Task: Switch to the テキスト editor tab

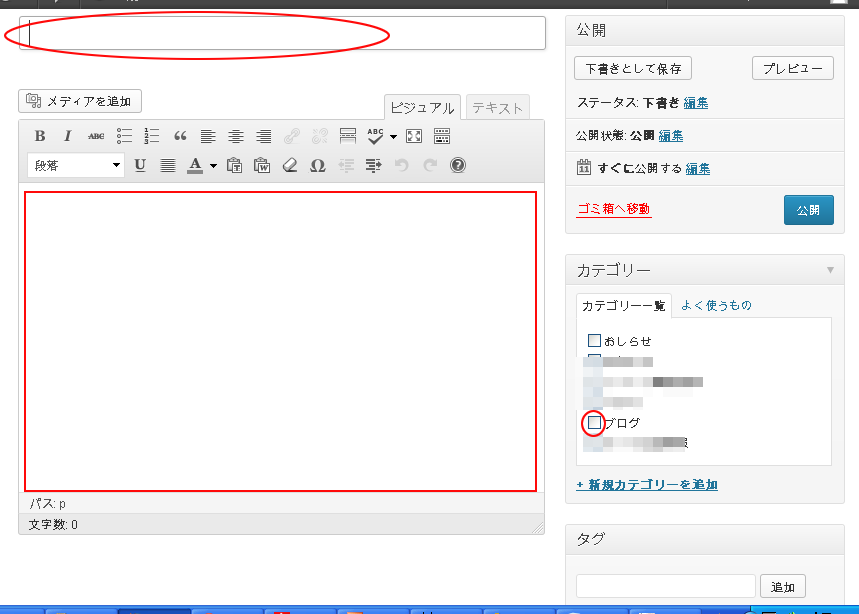Action: (x=497, y=107)
